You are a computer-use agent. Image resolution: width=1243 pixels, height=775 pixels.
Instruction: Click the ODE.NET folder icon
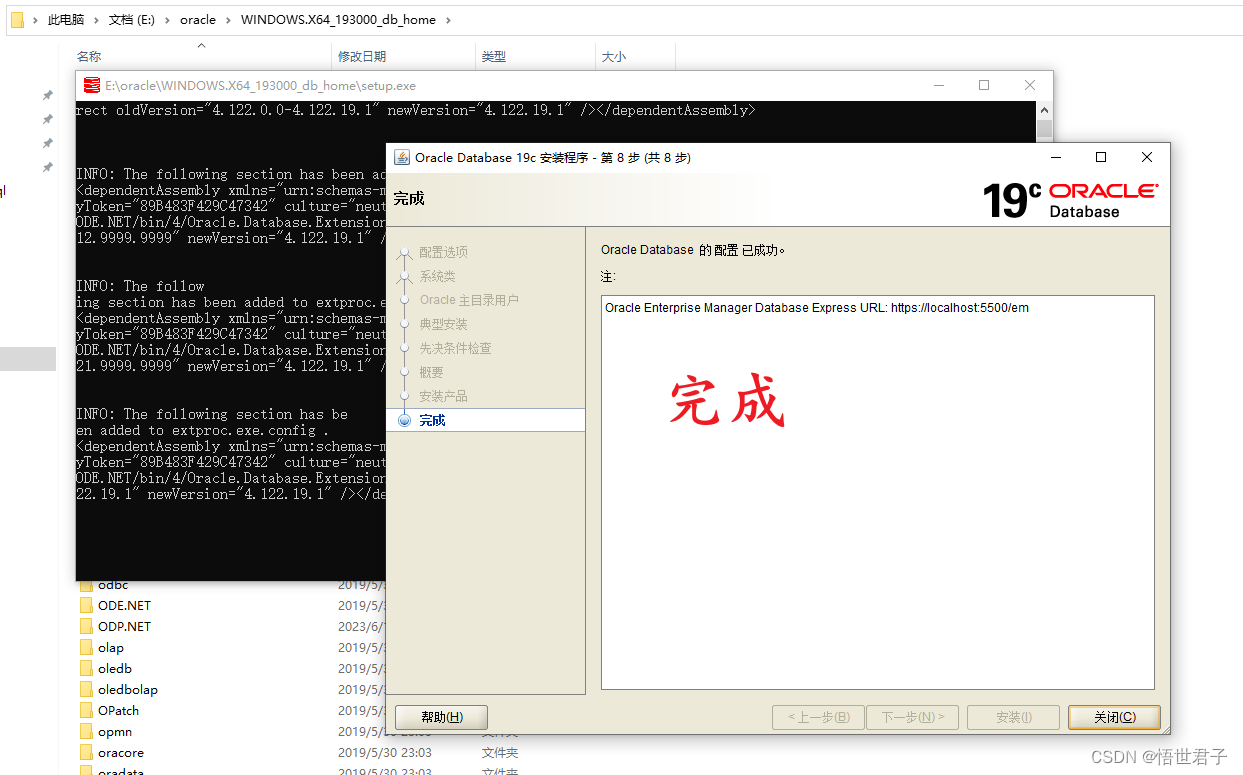click(86, 606)
